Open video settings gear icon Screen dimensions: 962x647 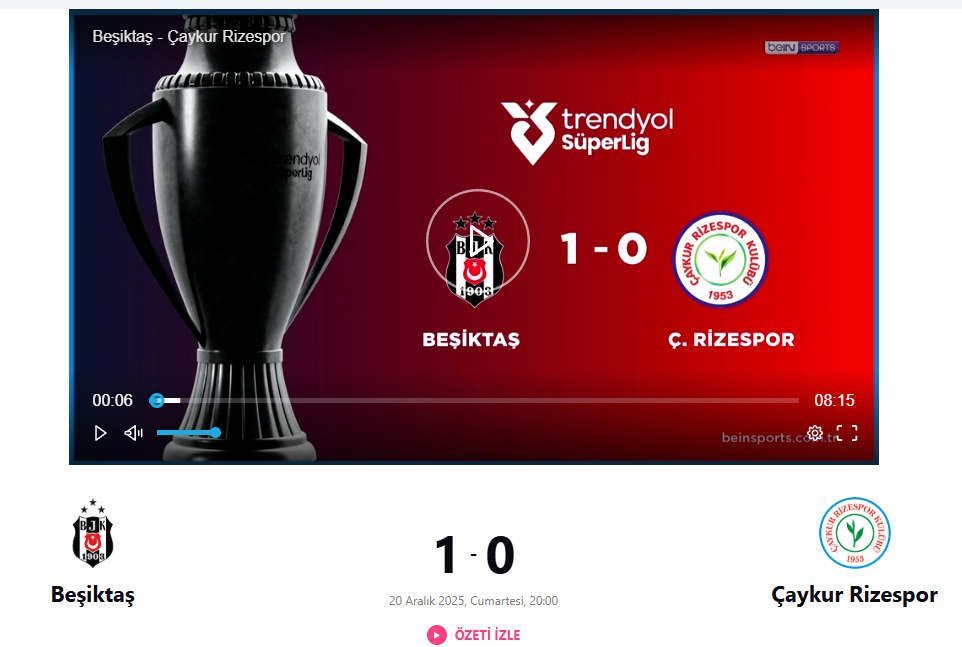815,433
